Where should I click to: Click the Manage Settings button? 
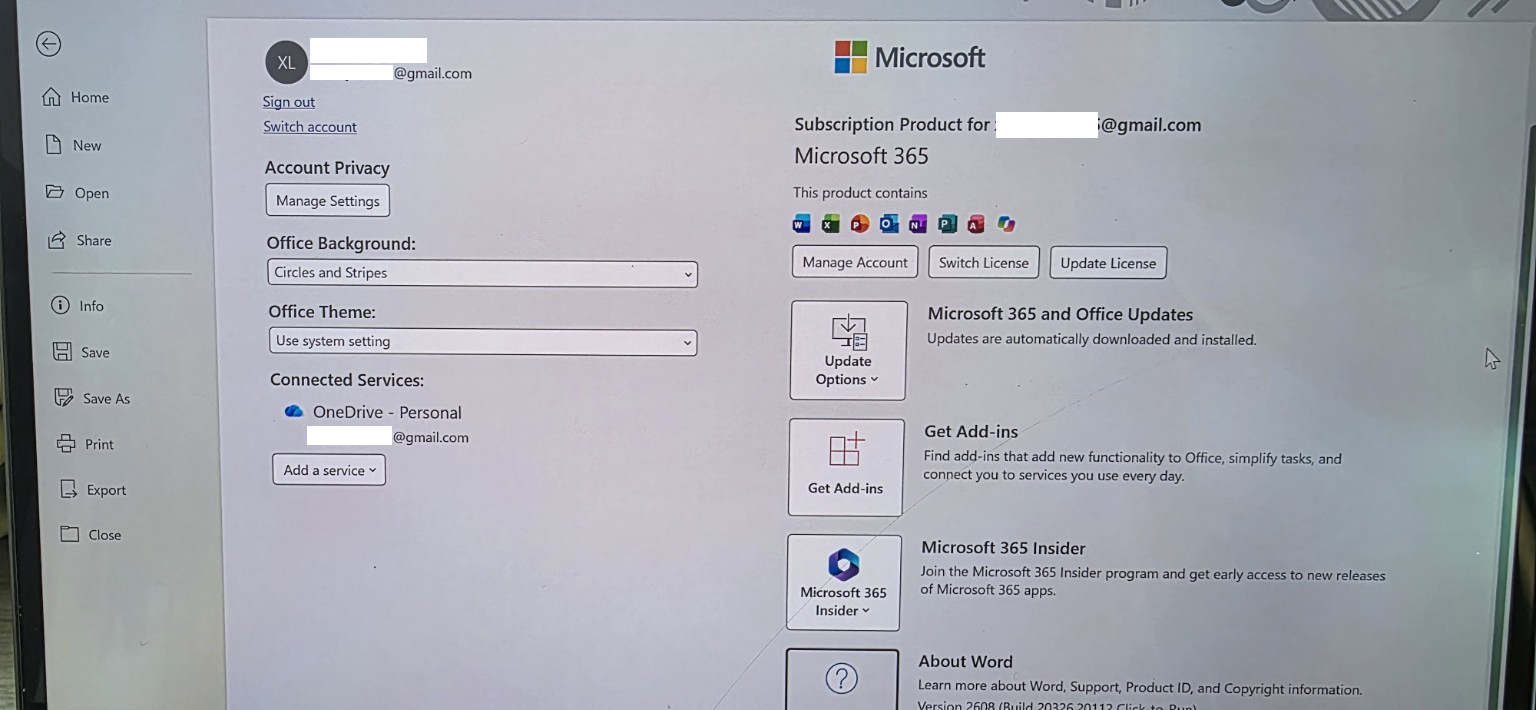(x=328, y=200)
